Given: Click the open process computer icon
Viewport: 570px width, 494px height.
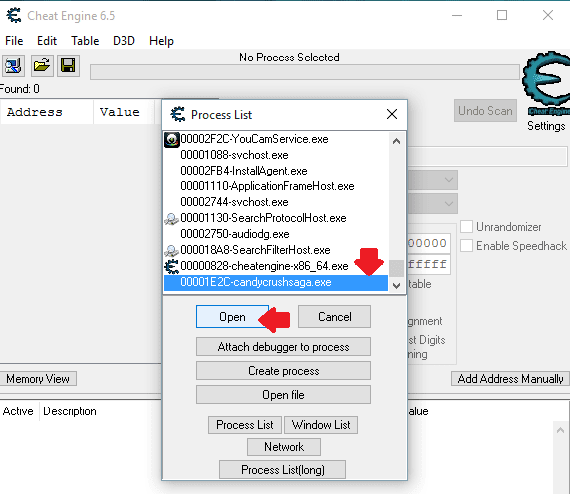Looking at the screenshot, I should 13,66.
